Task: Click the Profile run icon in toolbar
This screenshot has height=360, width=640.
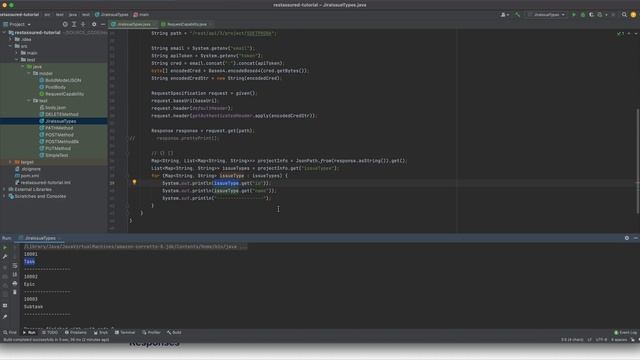Action: [600, 15]
